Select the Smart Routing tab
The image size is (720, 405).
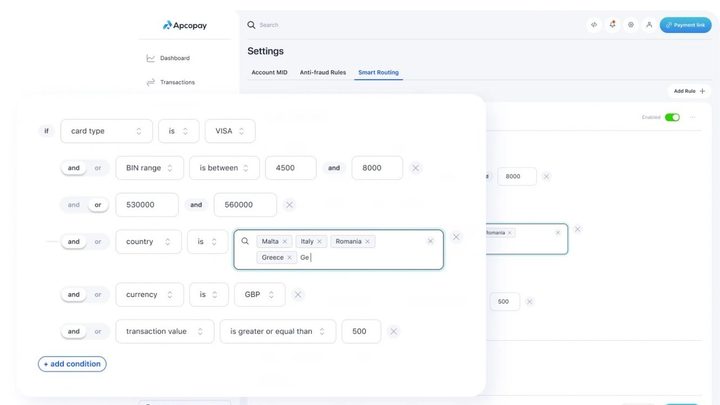(x=378, y=72)
